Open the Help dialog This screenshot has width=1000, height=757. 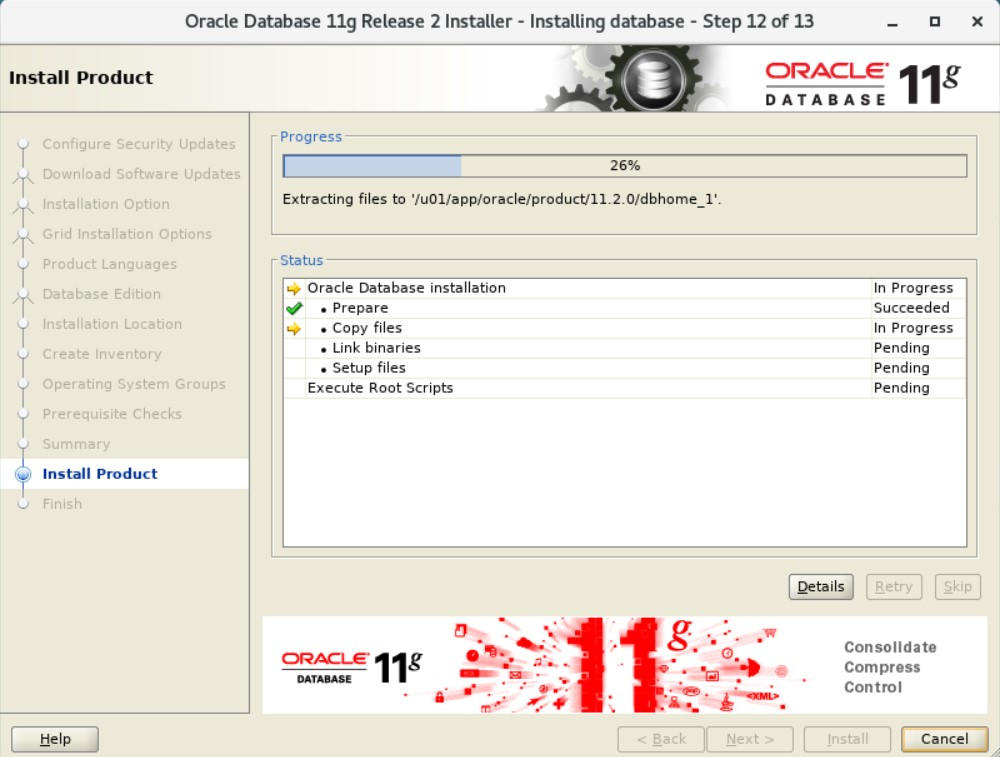pyautogui.click(x=54, y=739)
